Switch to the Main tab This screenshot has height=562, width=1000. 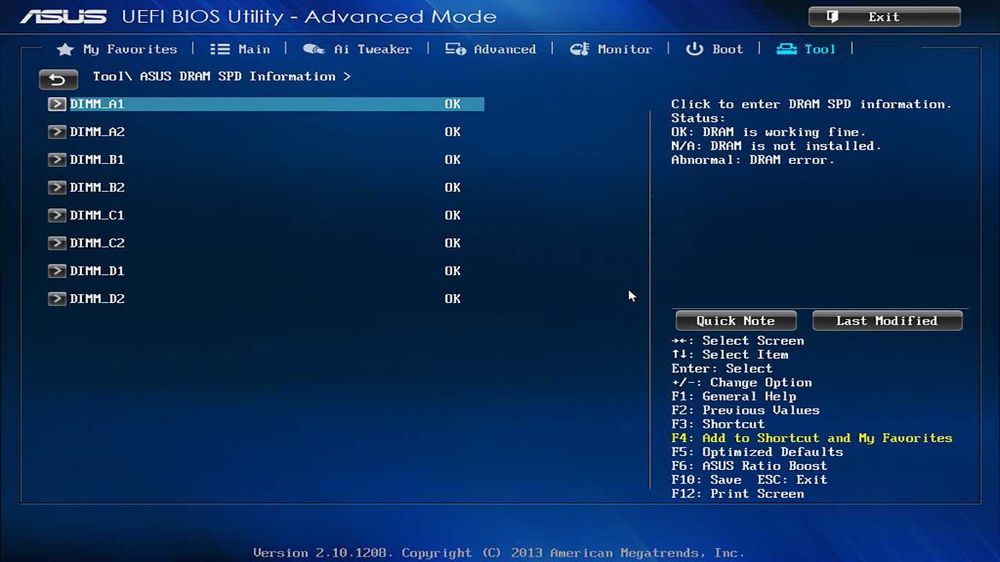(x=254, y=49)
